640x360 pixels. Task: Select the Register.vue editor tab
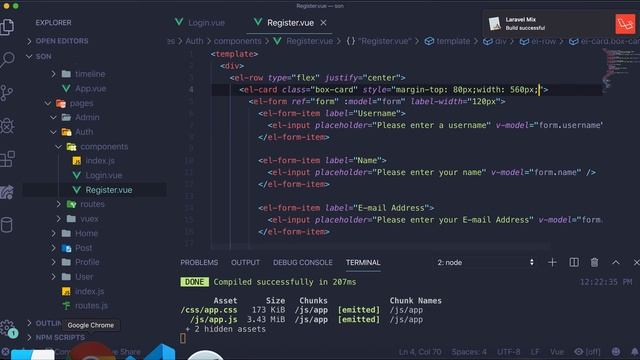[290, 23]
